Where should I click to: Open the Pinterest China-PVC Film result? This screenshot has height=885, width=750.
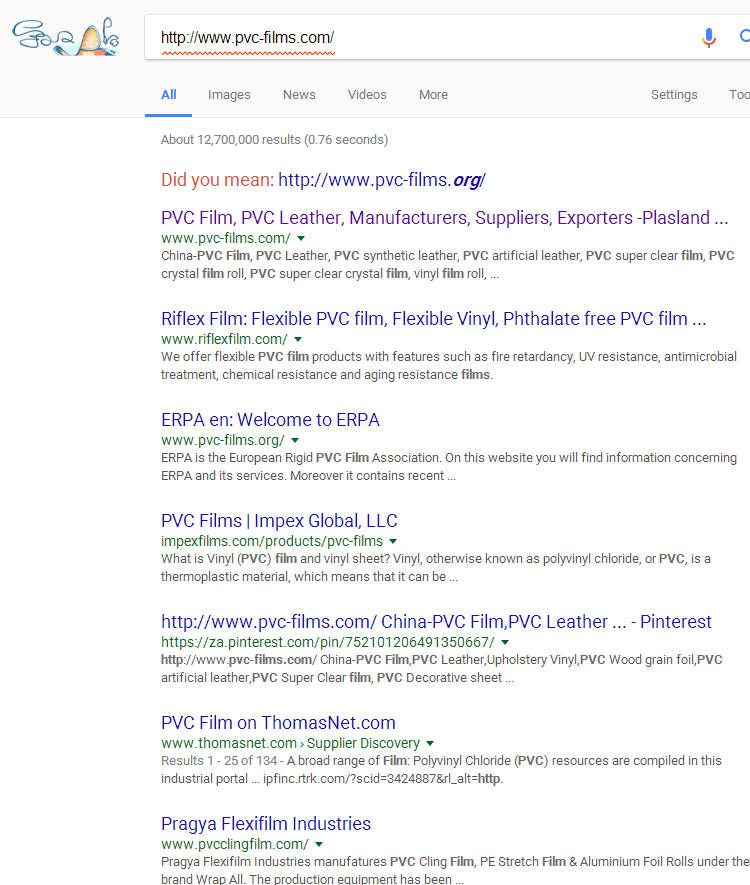(x=436, y=622)
